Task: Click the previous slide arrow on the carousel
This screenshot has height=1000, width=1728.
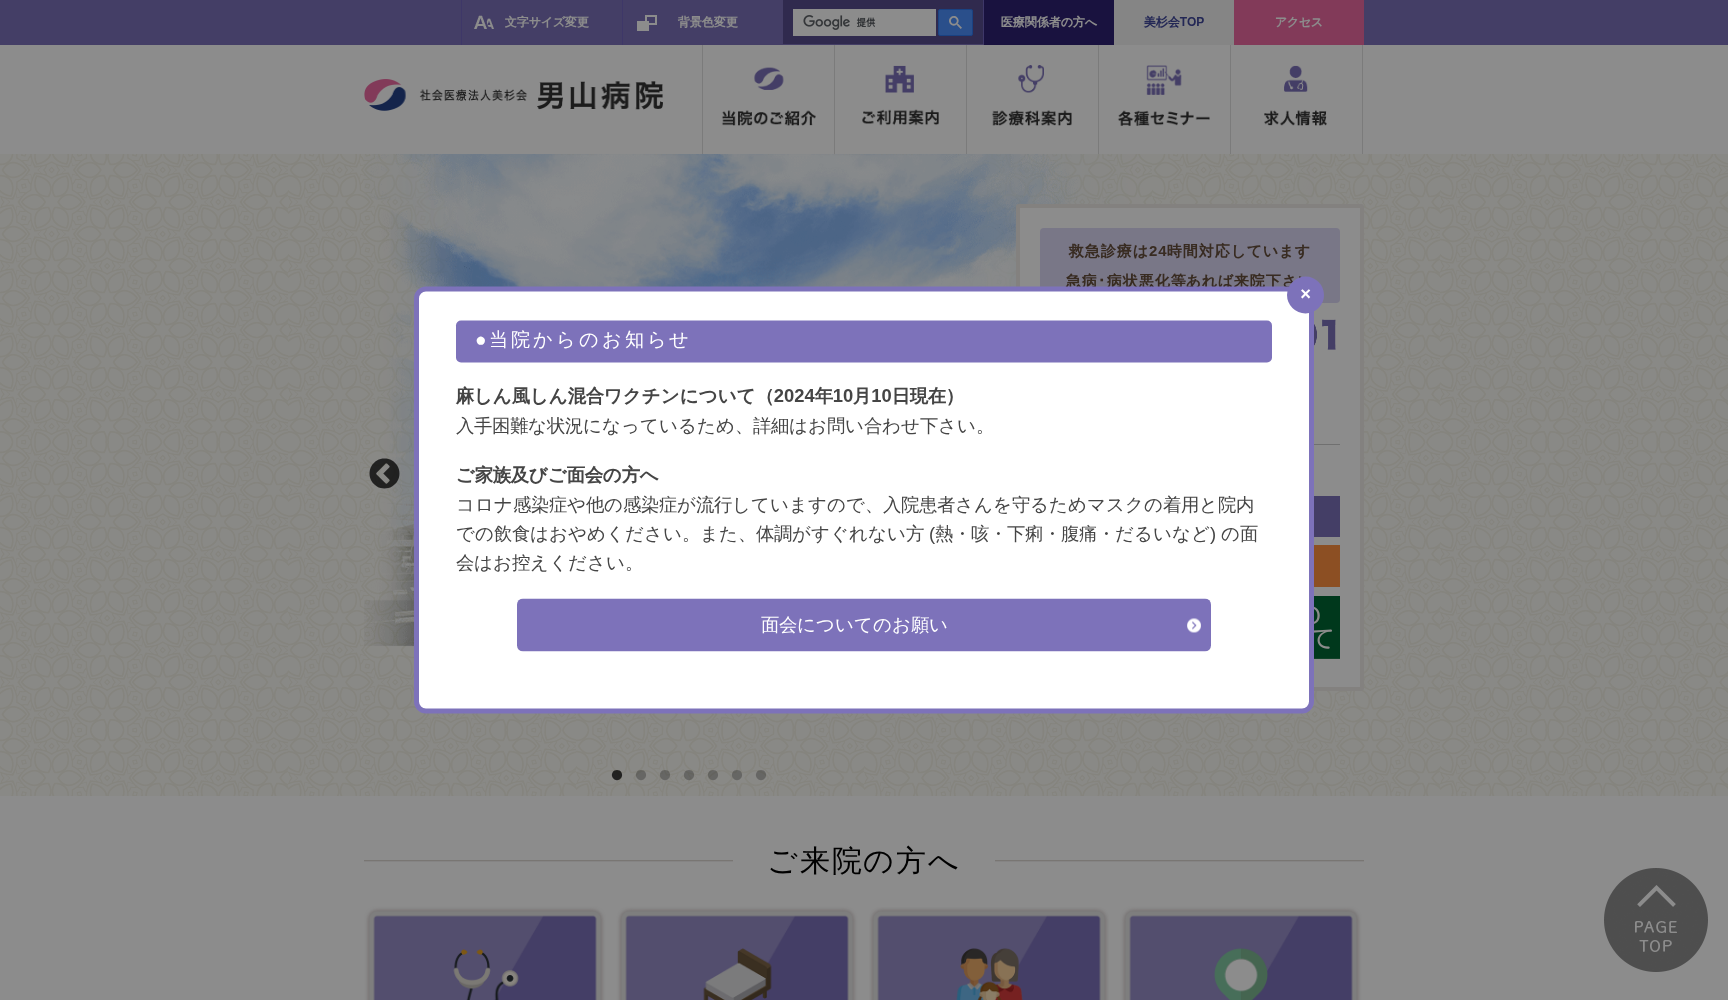Action: pyautogui.click(x=384, y=475)
